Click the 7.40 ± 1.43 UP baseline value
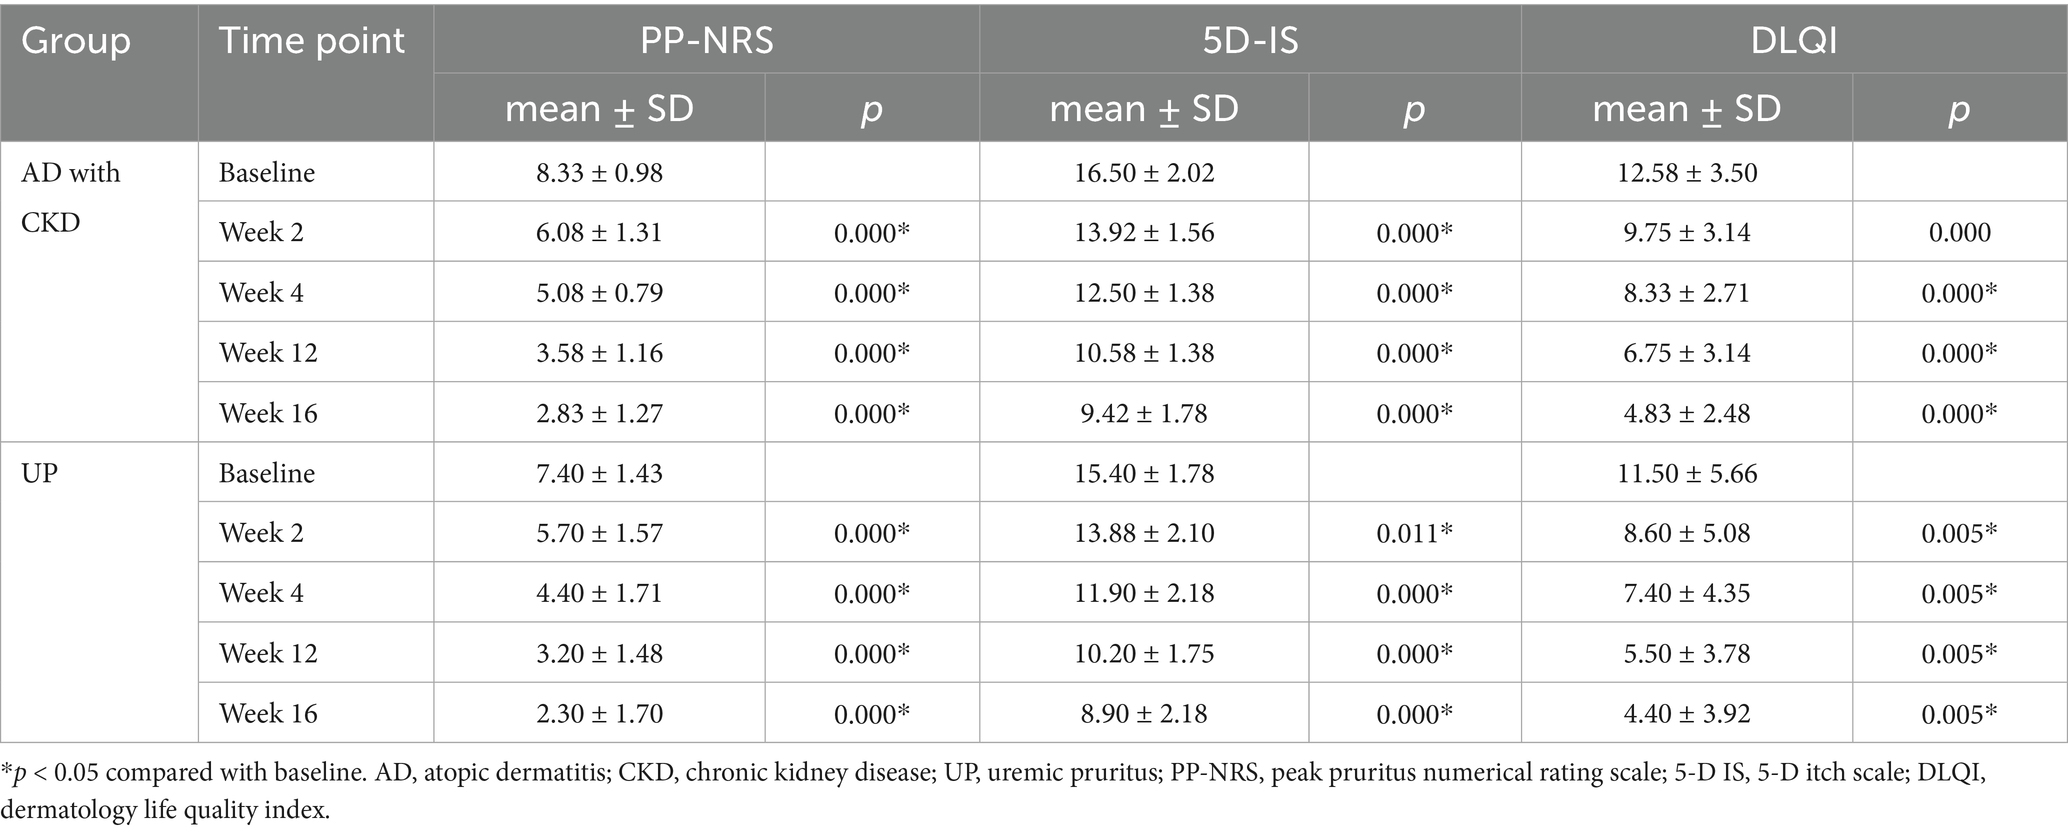 [599, 473]
